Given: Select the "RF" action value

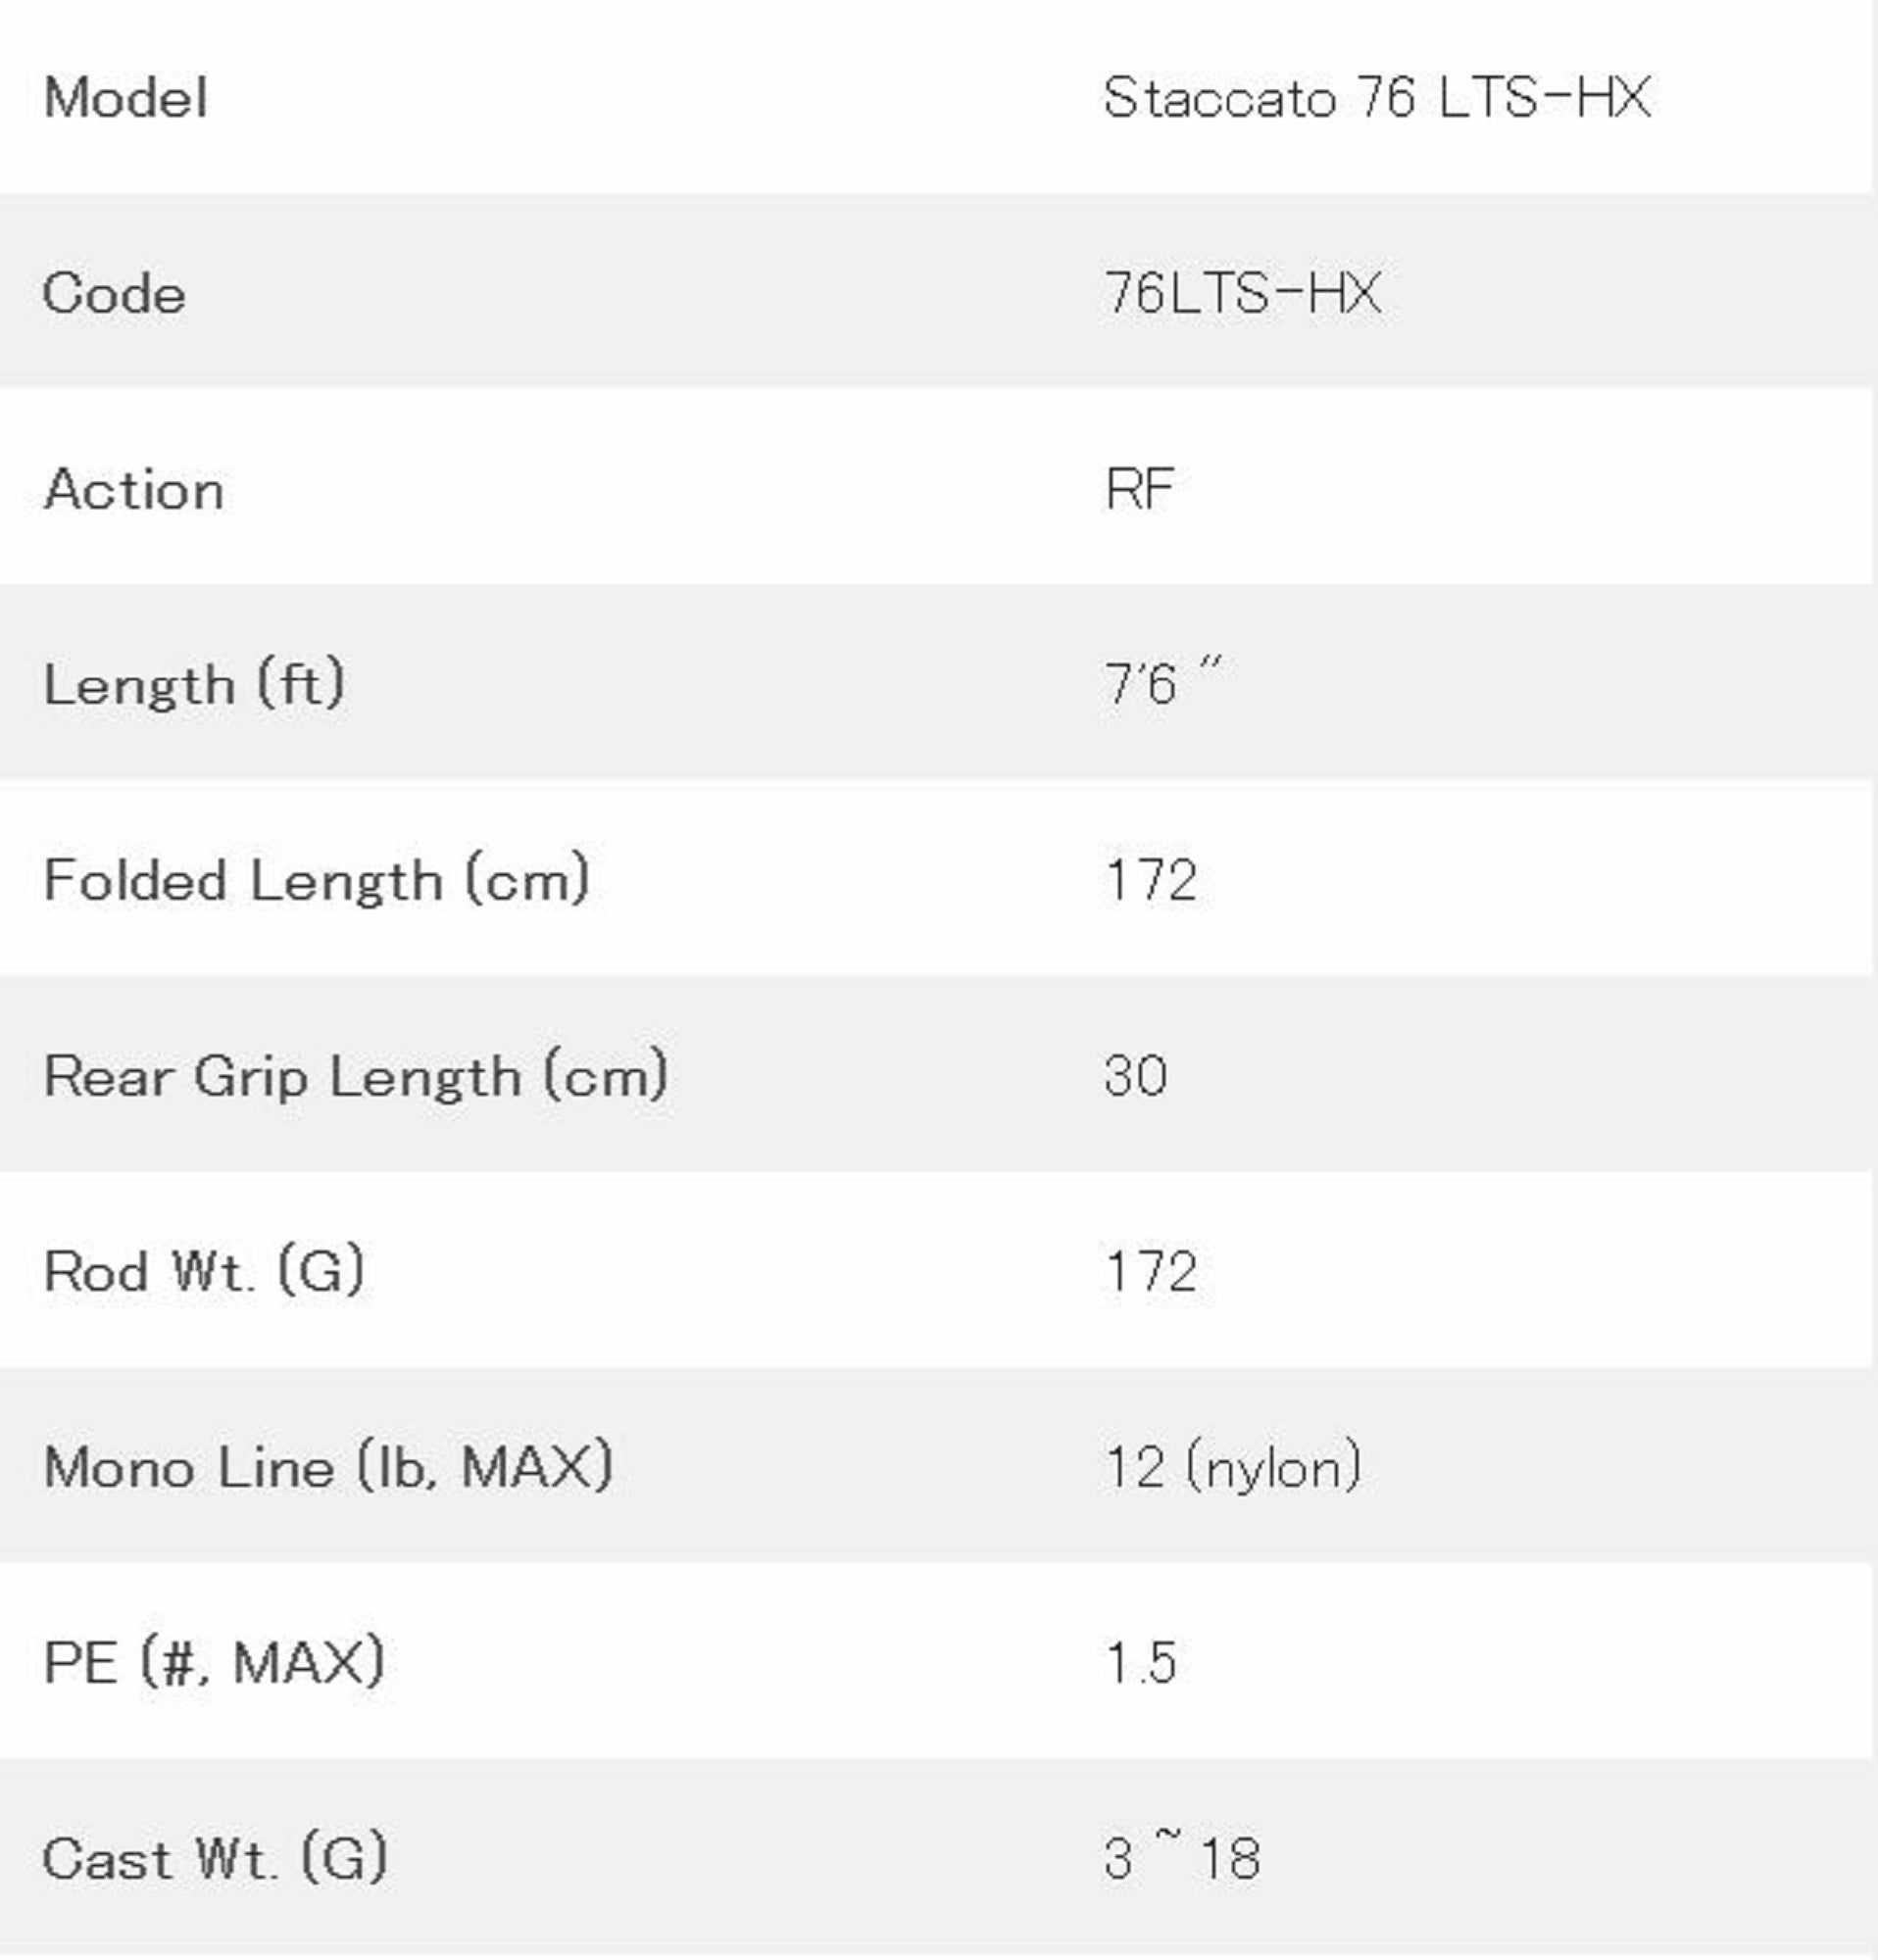Looking at the screenshot, I should [1139, 490].
